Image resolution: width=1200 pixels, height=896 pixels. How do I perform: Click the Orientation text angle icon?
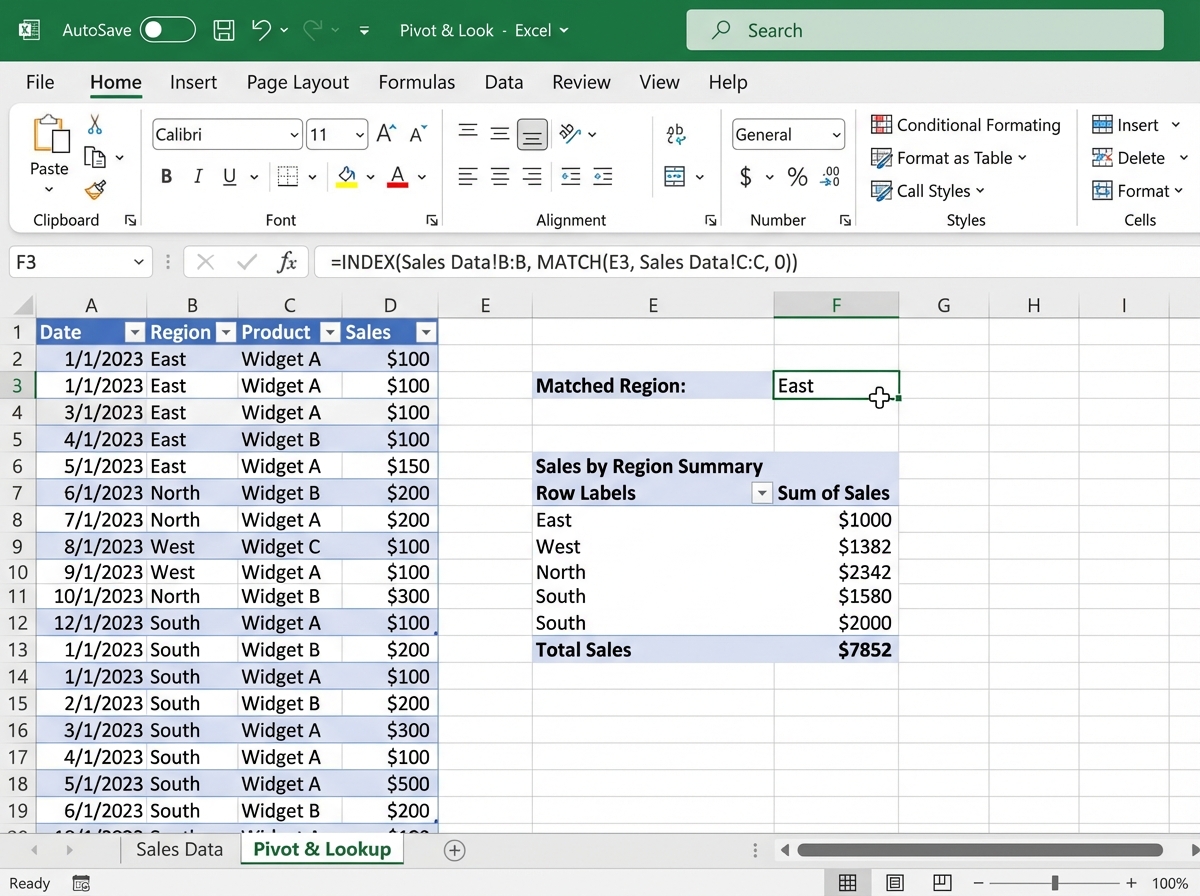571,133
